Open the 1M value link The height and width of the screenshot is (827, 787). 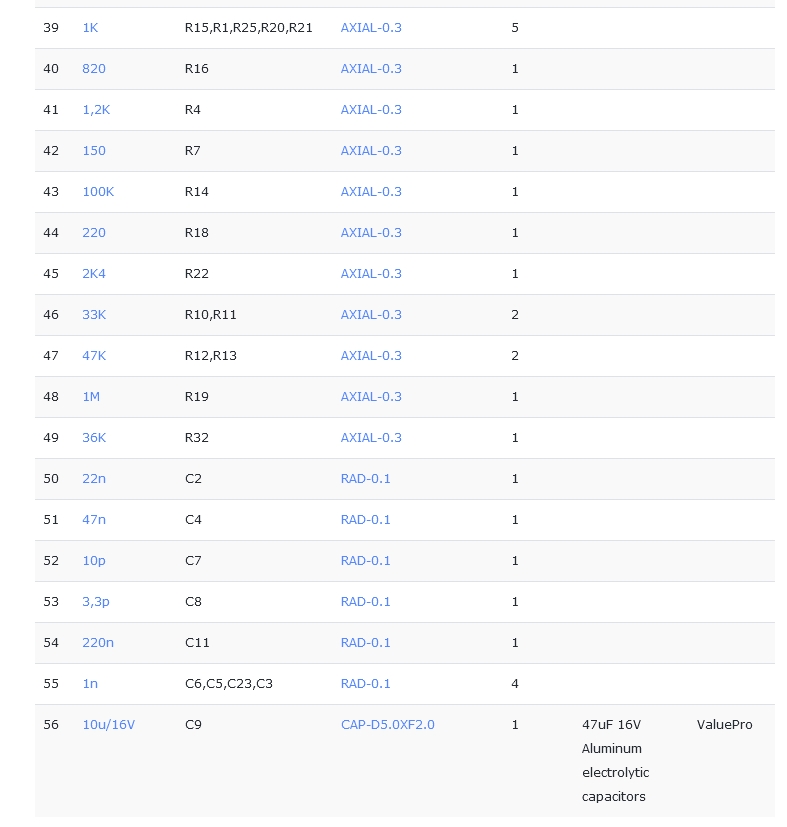[x=91, y=397]
